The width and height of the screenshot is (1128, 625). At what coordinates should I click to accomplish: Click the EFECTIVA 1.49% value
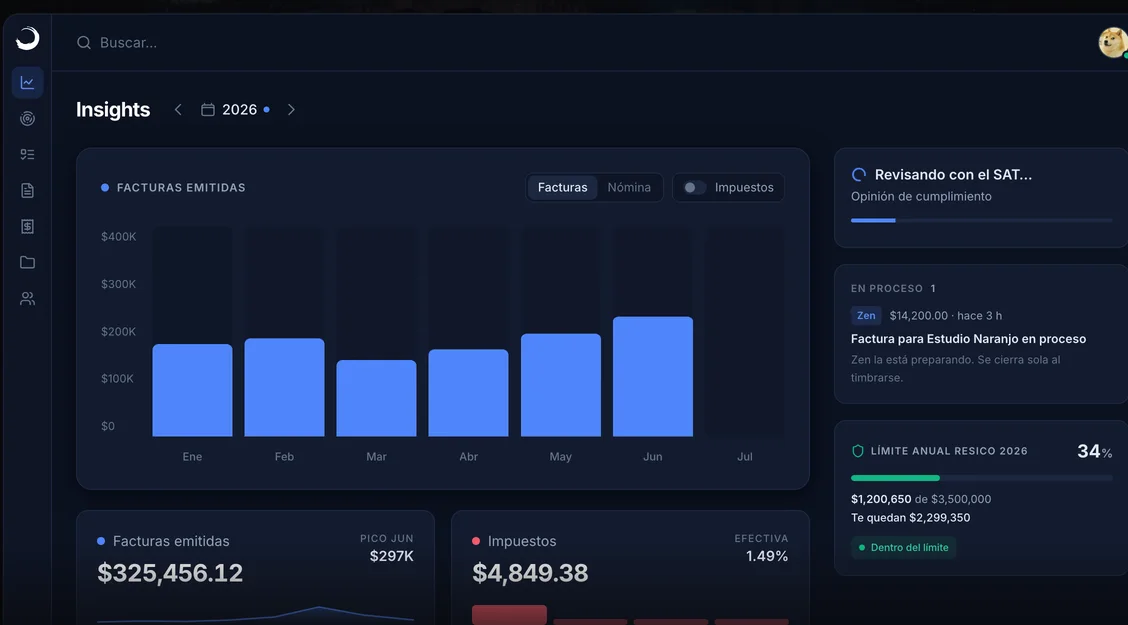pos(767,556)
